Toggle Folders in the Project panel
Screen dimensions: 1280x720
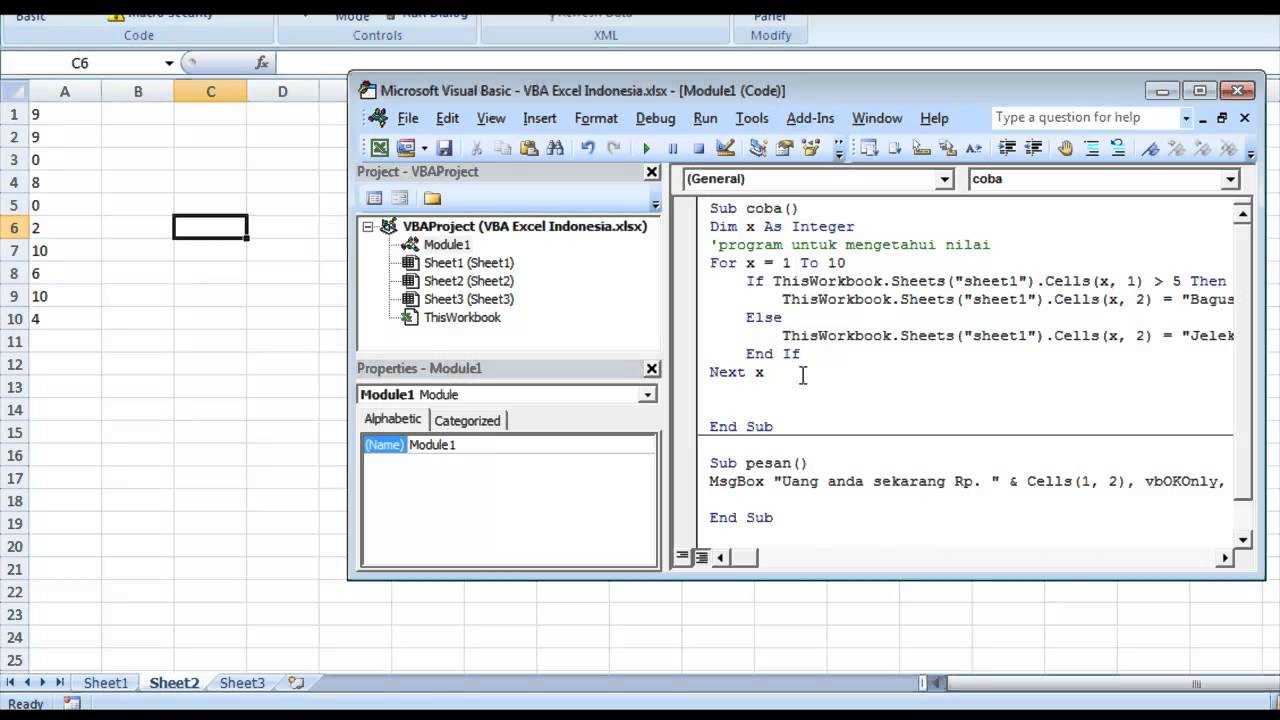pos(432,198)
